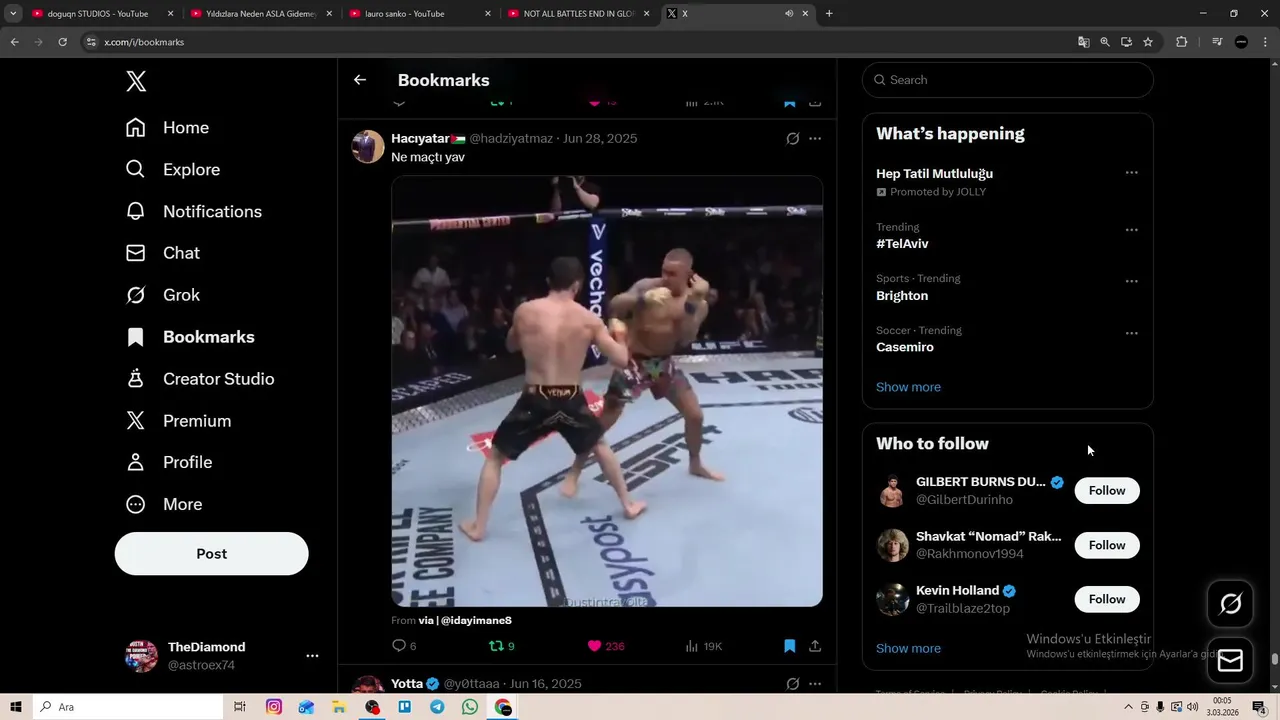Switch to NOT ALL BATTLES END tab
This screenshot has height=720, width=1280.
pyautogui.click(x=580, y=14)
